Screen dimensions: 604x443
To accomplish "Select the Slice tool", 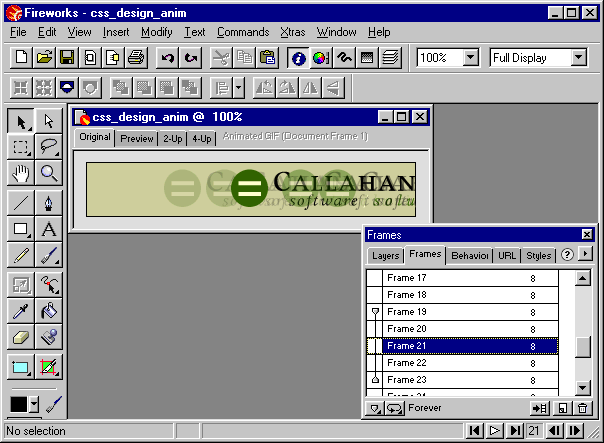I will click(x=49, y=367).
